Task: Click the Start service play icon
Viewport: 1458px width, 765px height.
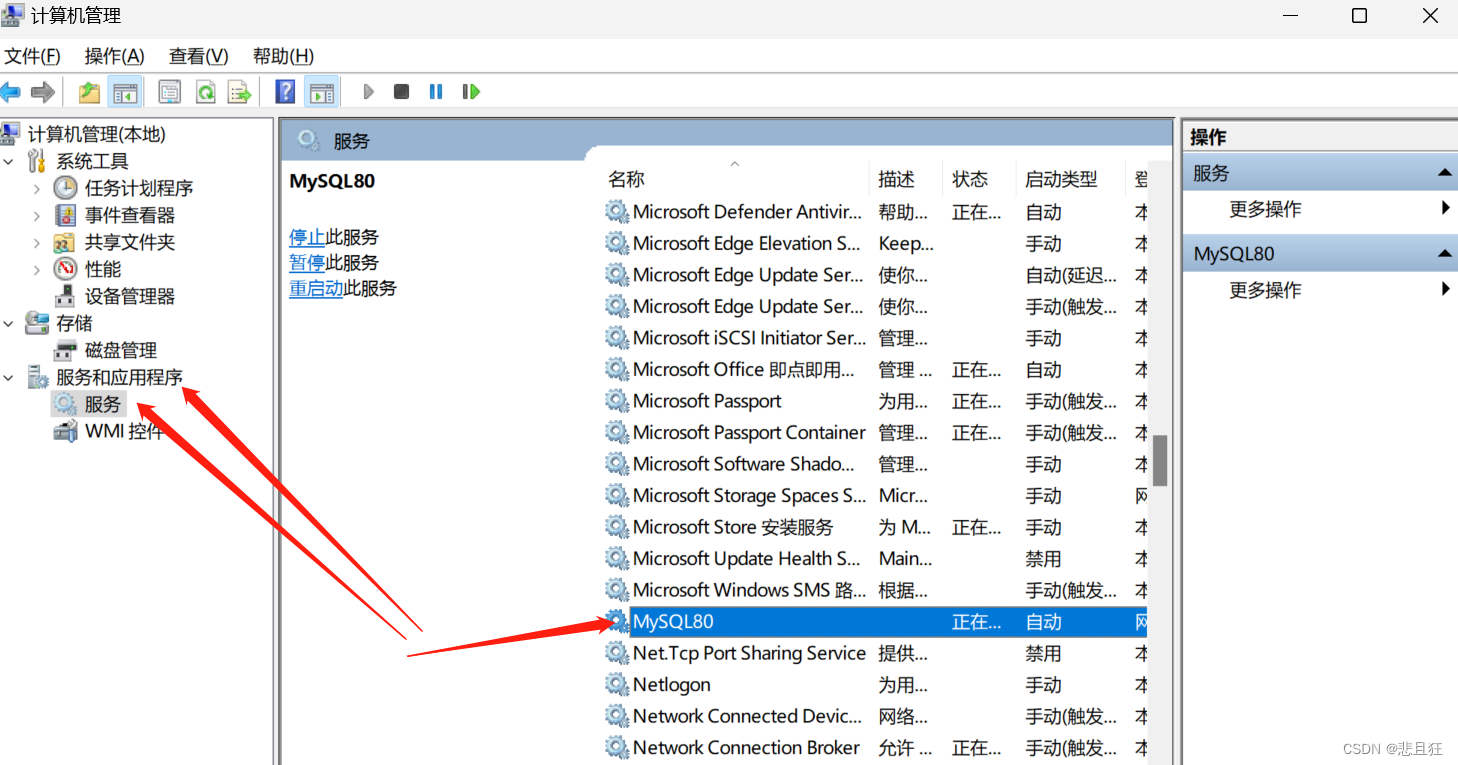Action: 368,92
